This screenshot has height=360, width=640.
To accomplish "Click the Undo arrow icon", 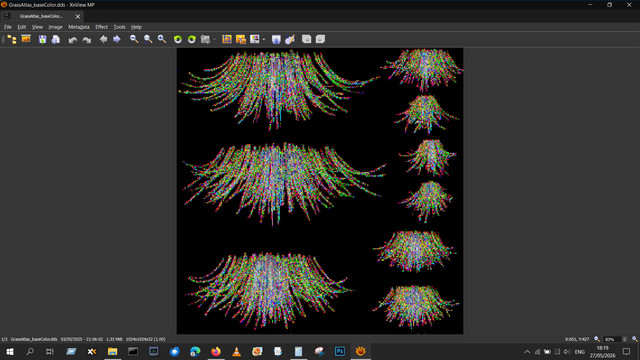I will 73,40.
